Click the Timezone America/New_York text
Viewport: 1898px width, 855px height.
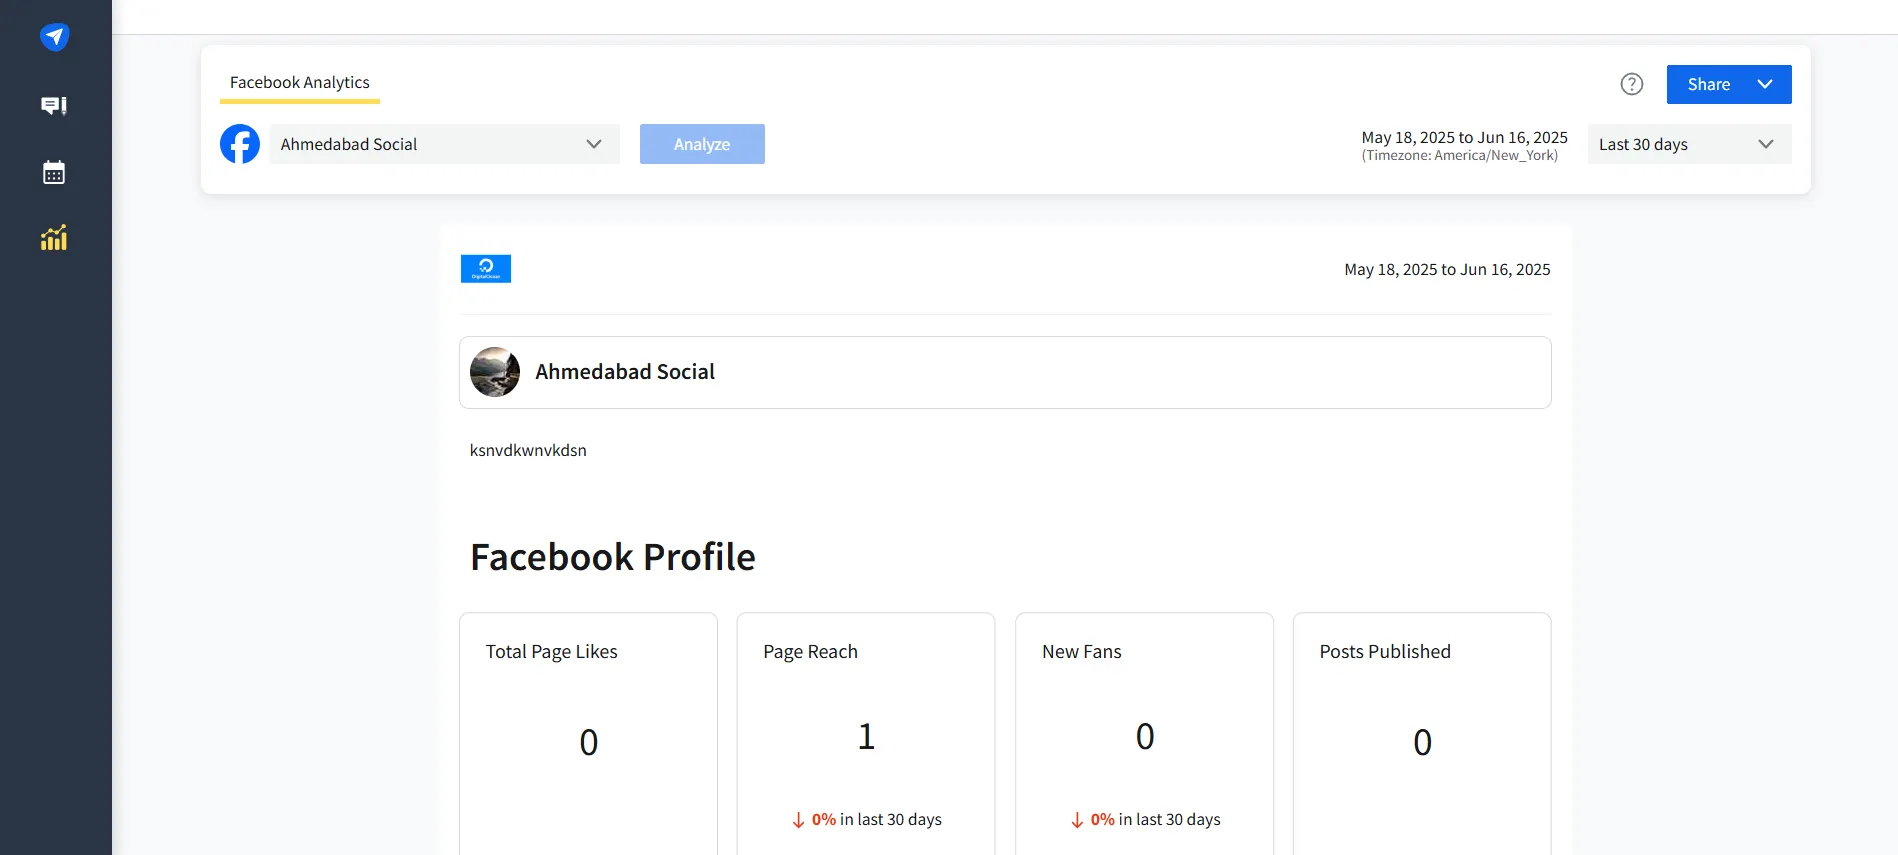pos(1460,155)
